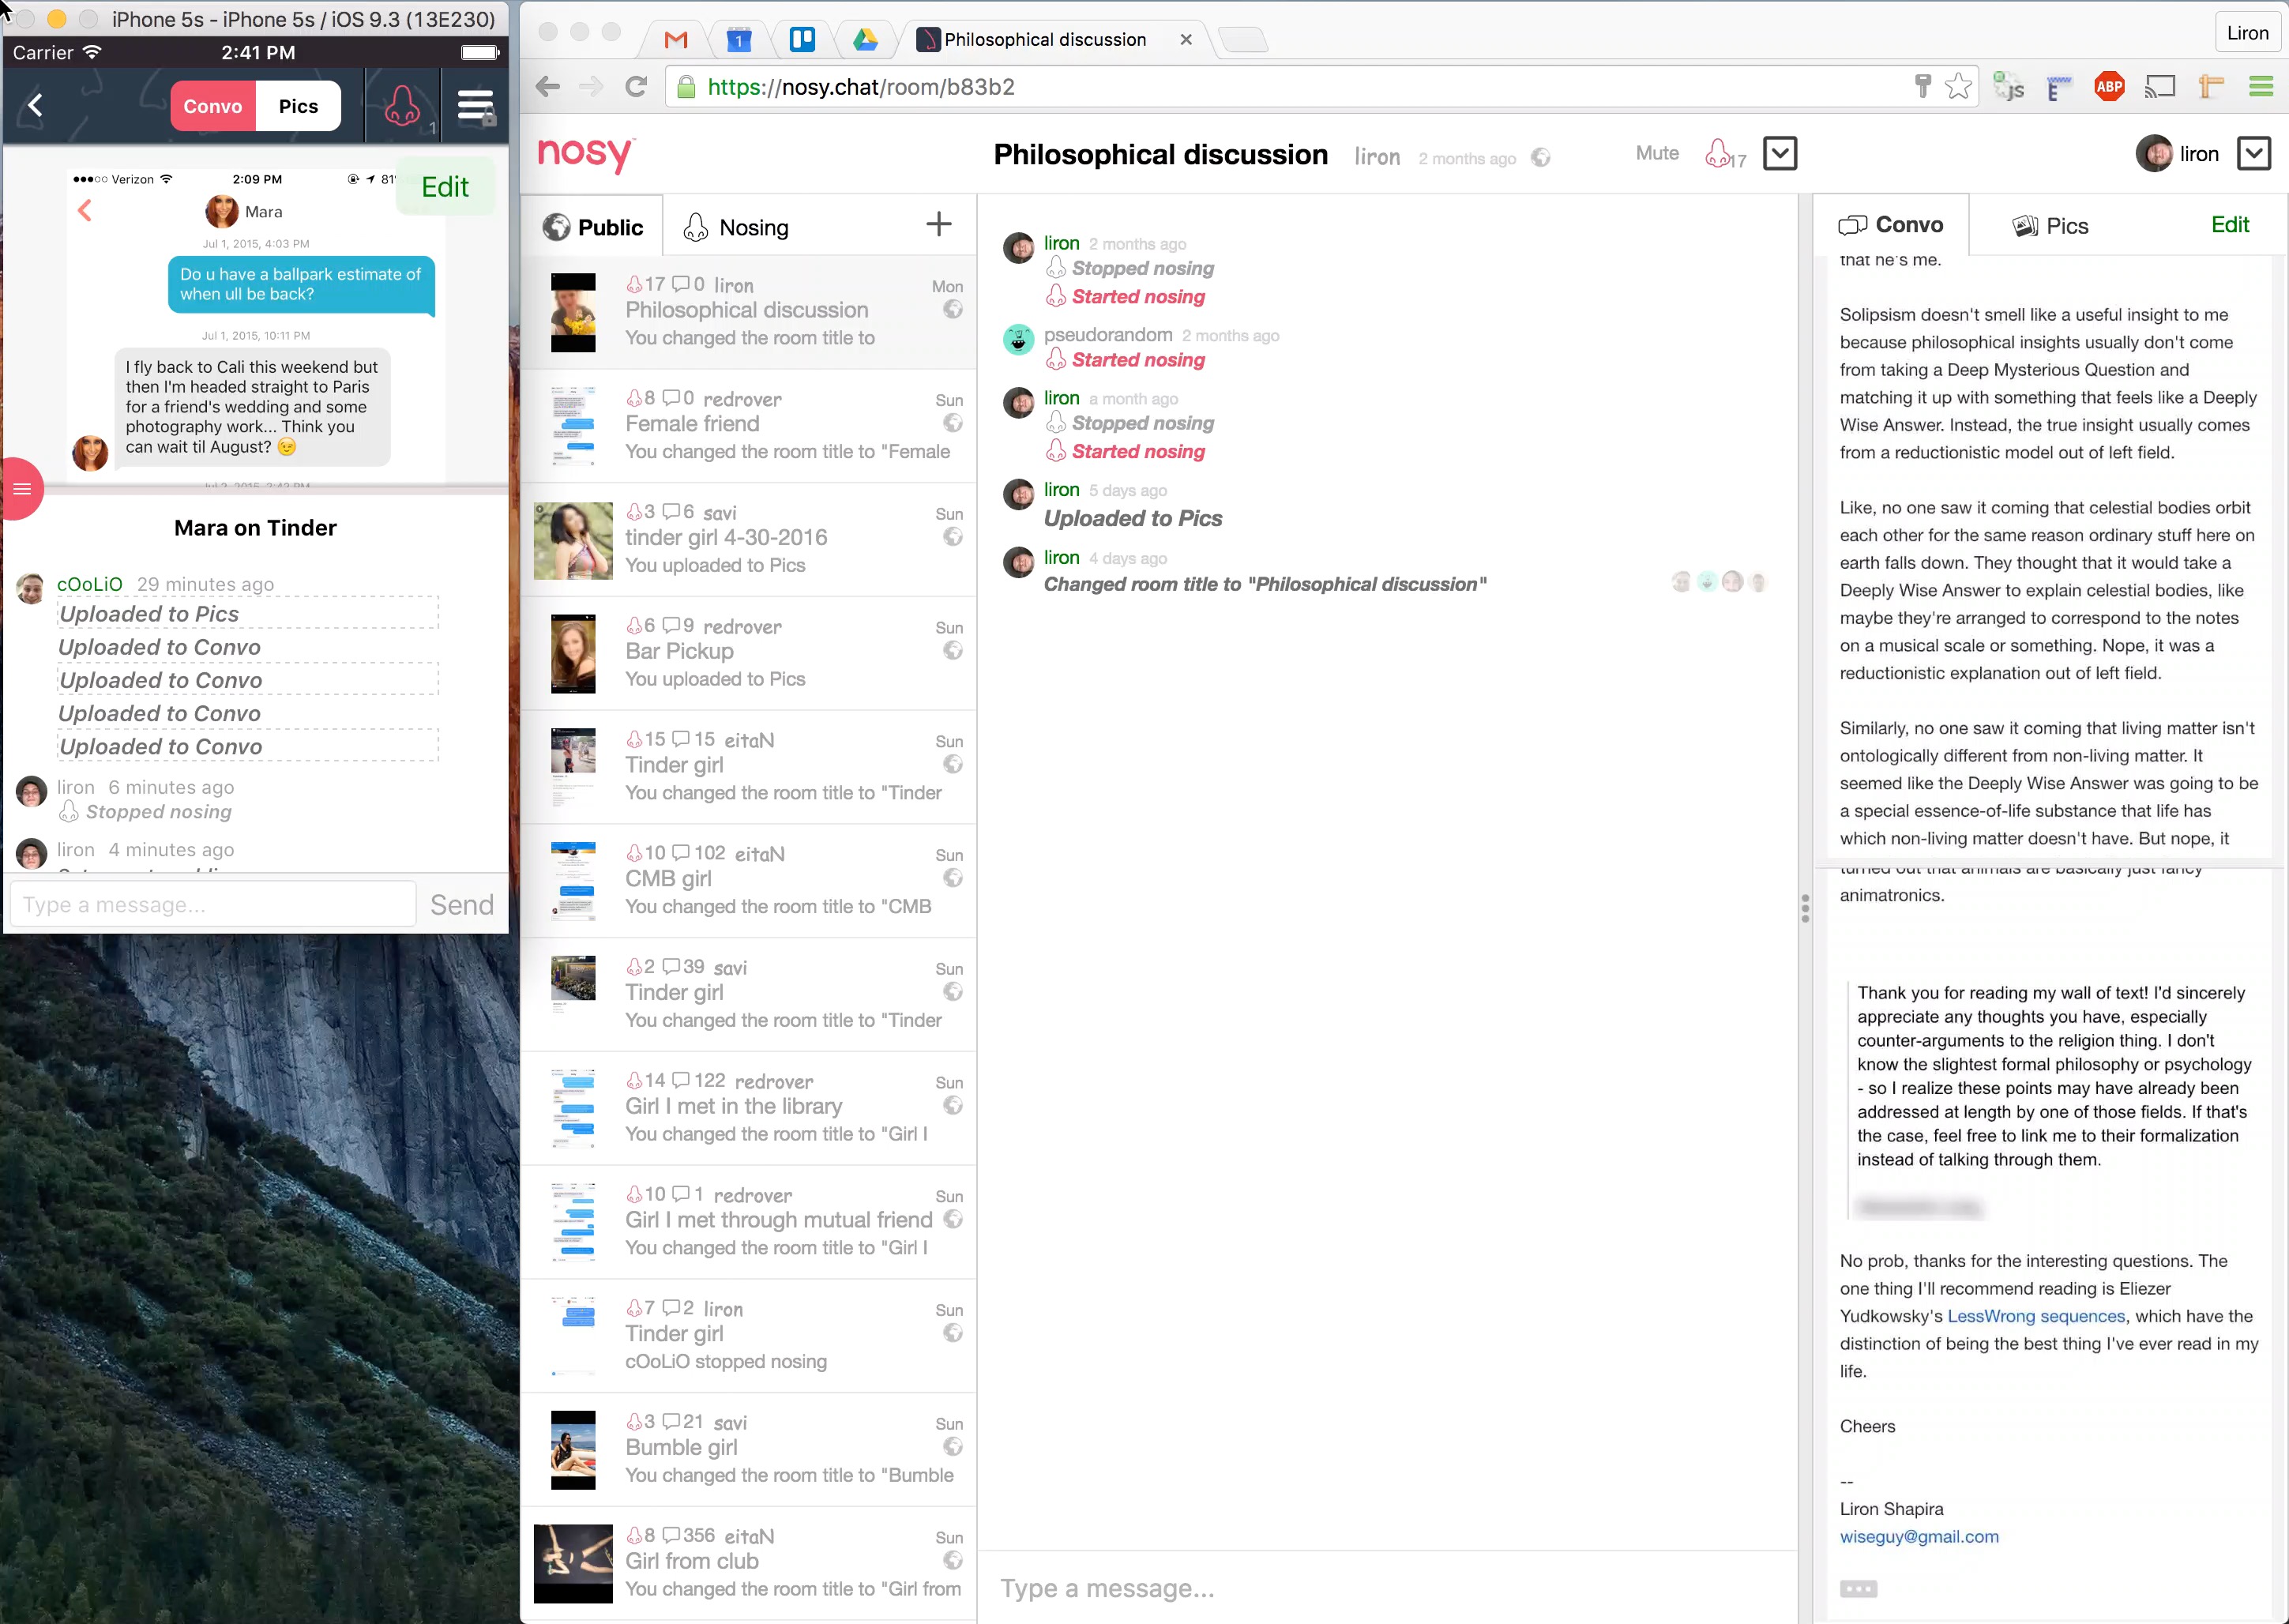This screenshot has height=1624, width=2289.
Task: Bookmark page with the star icon
Action: click(1957, 87)
